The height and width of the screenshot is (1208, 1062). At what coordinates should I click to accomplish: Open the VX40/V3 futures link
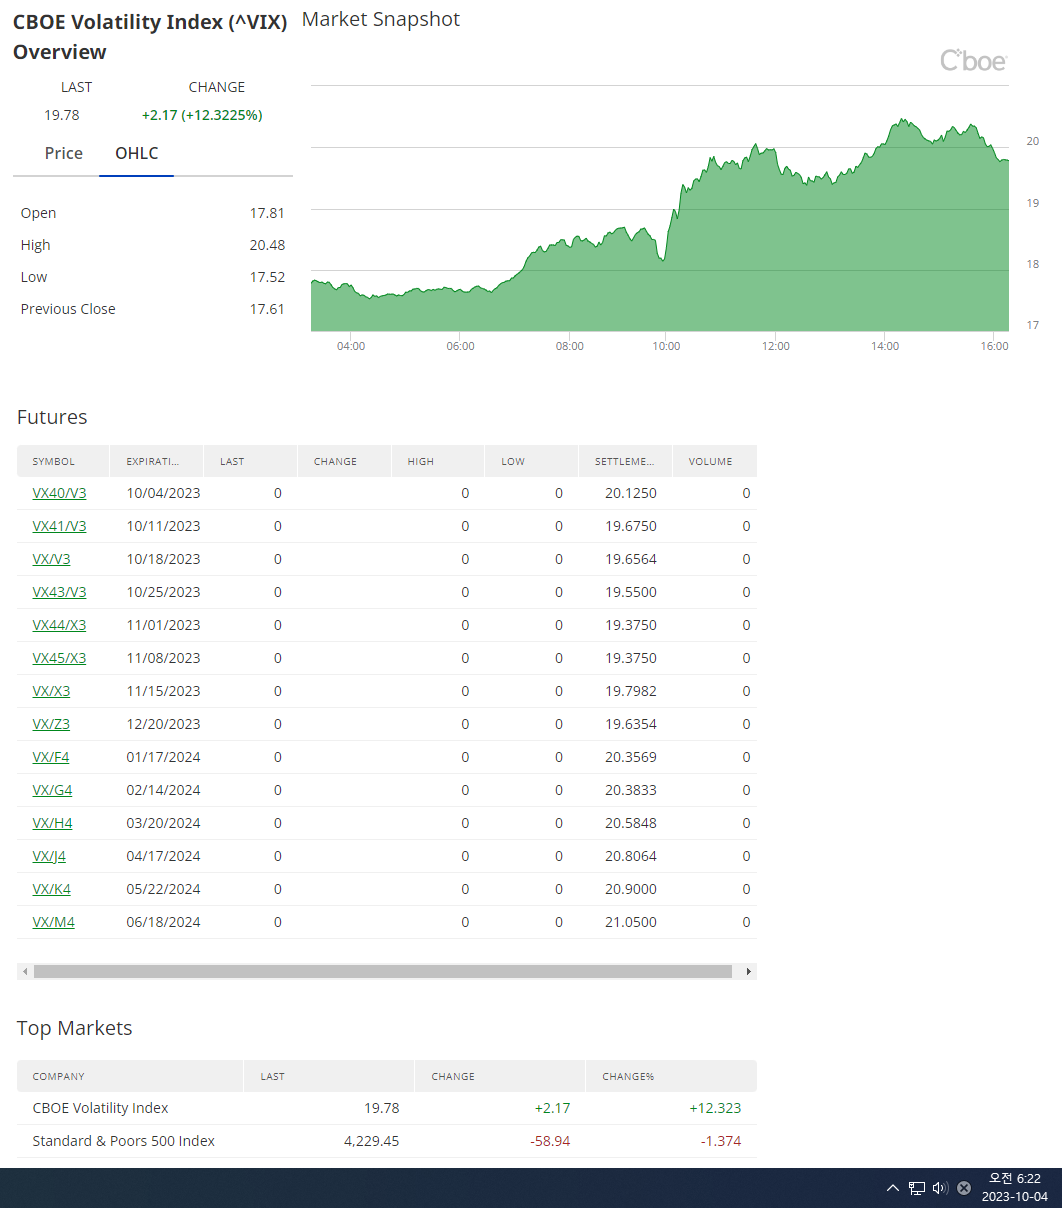coord(59,493)
